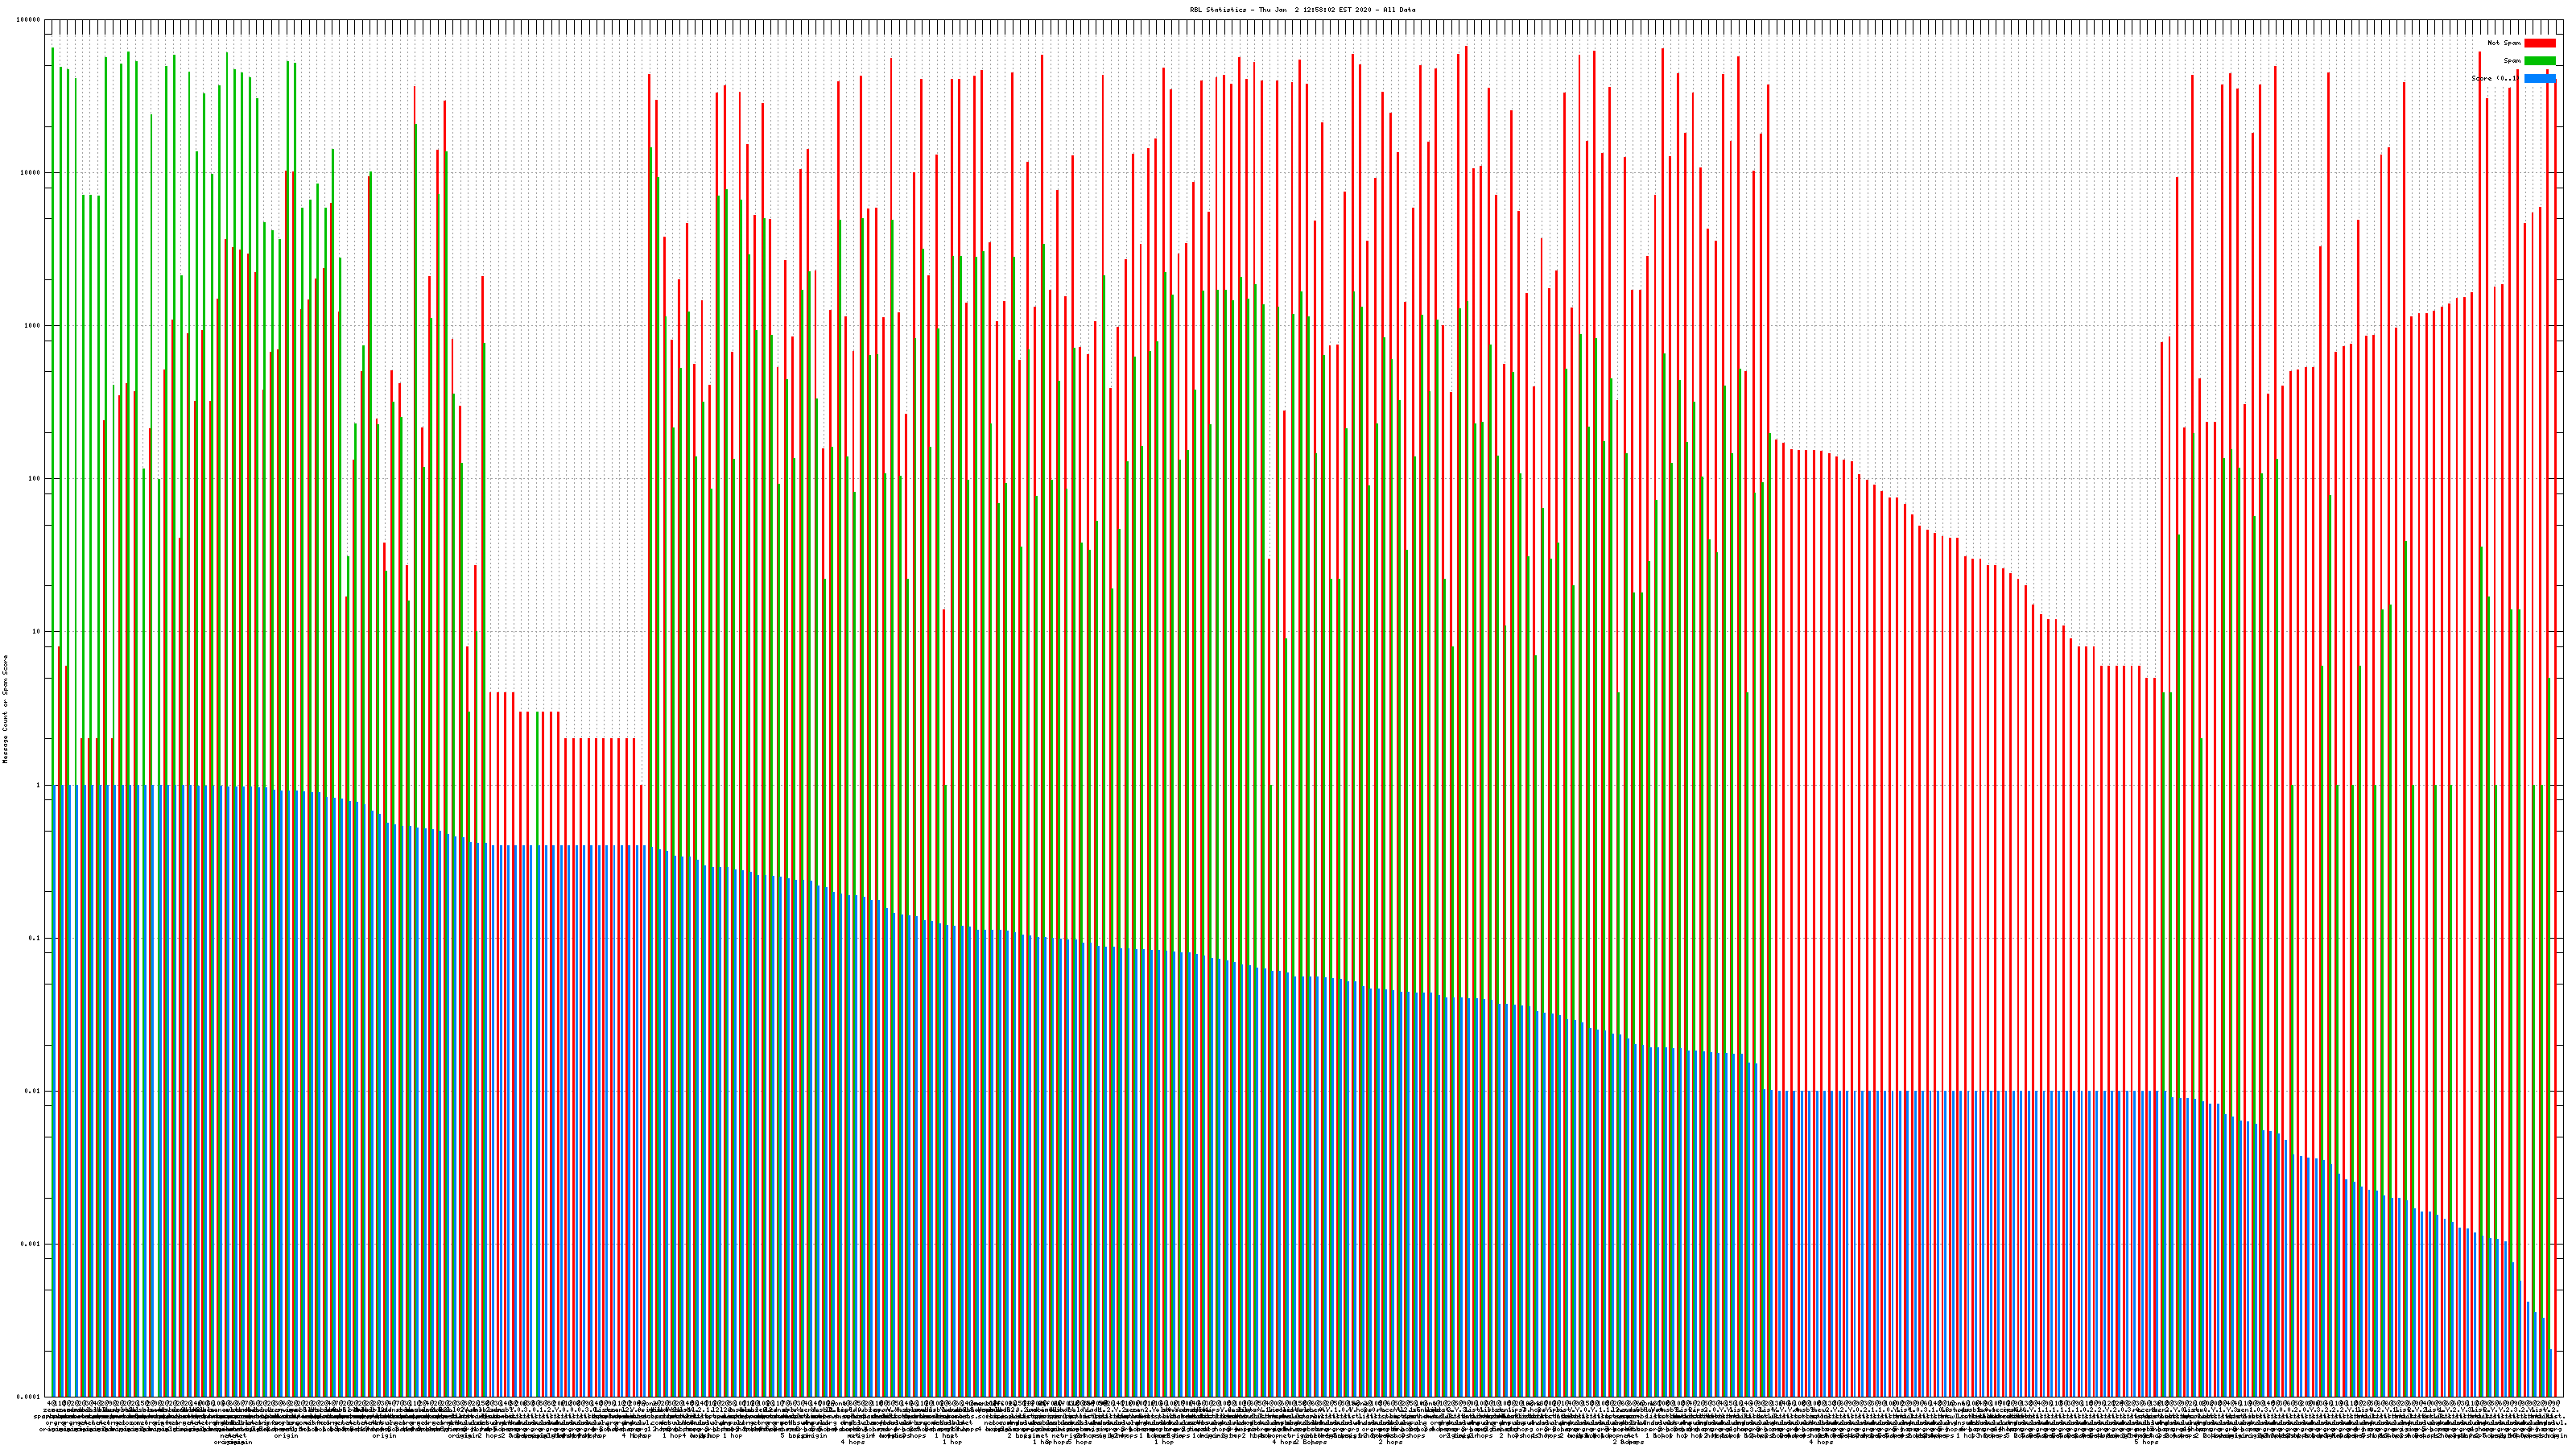Click the 10 y-axis tick label
The height and width of the screenshot is (1449, 2576).
[37, 632]
